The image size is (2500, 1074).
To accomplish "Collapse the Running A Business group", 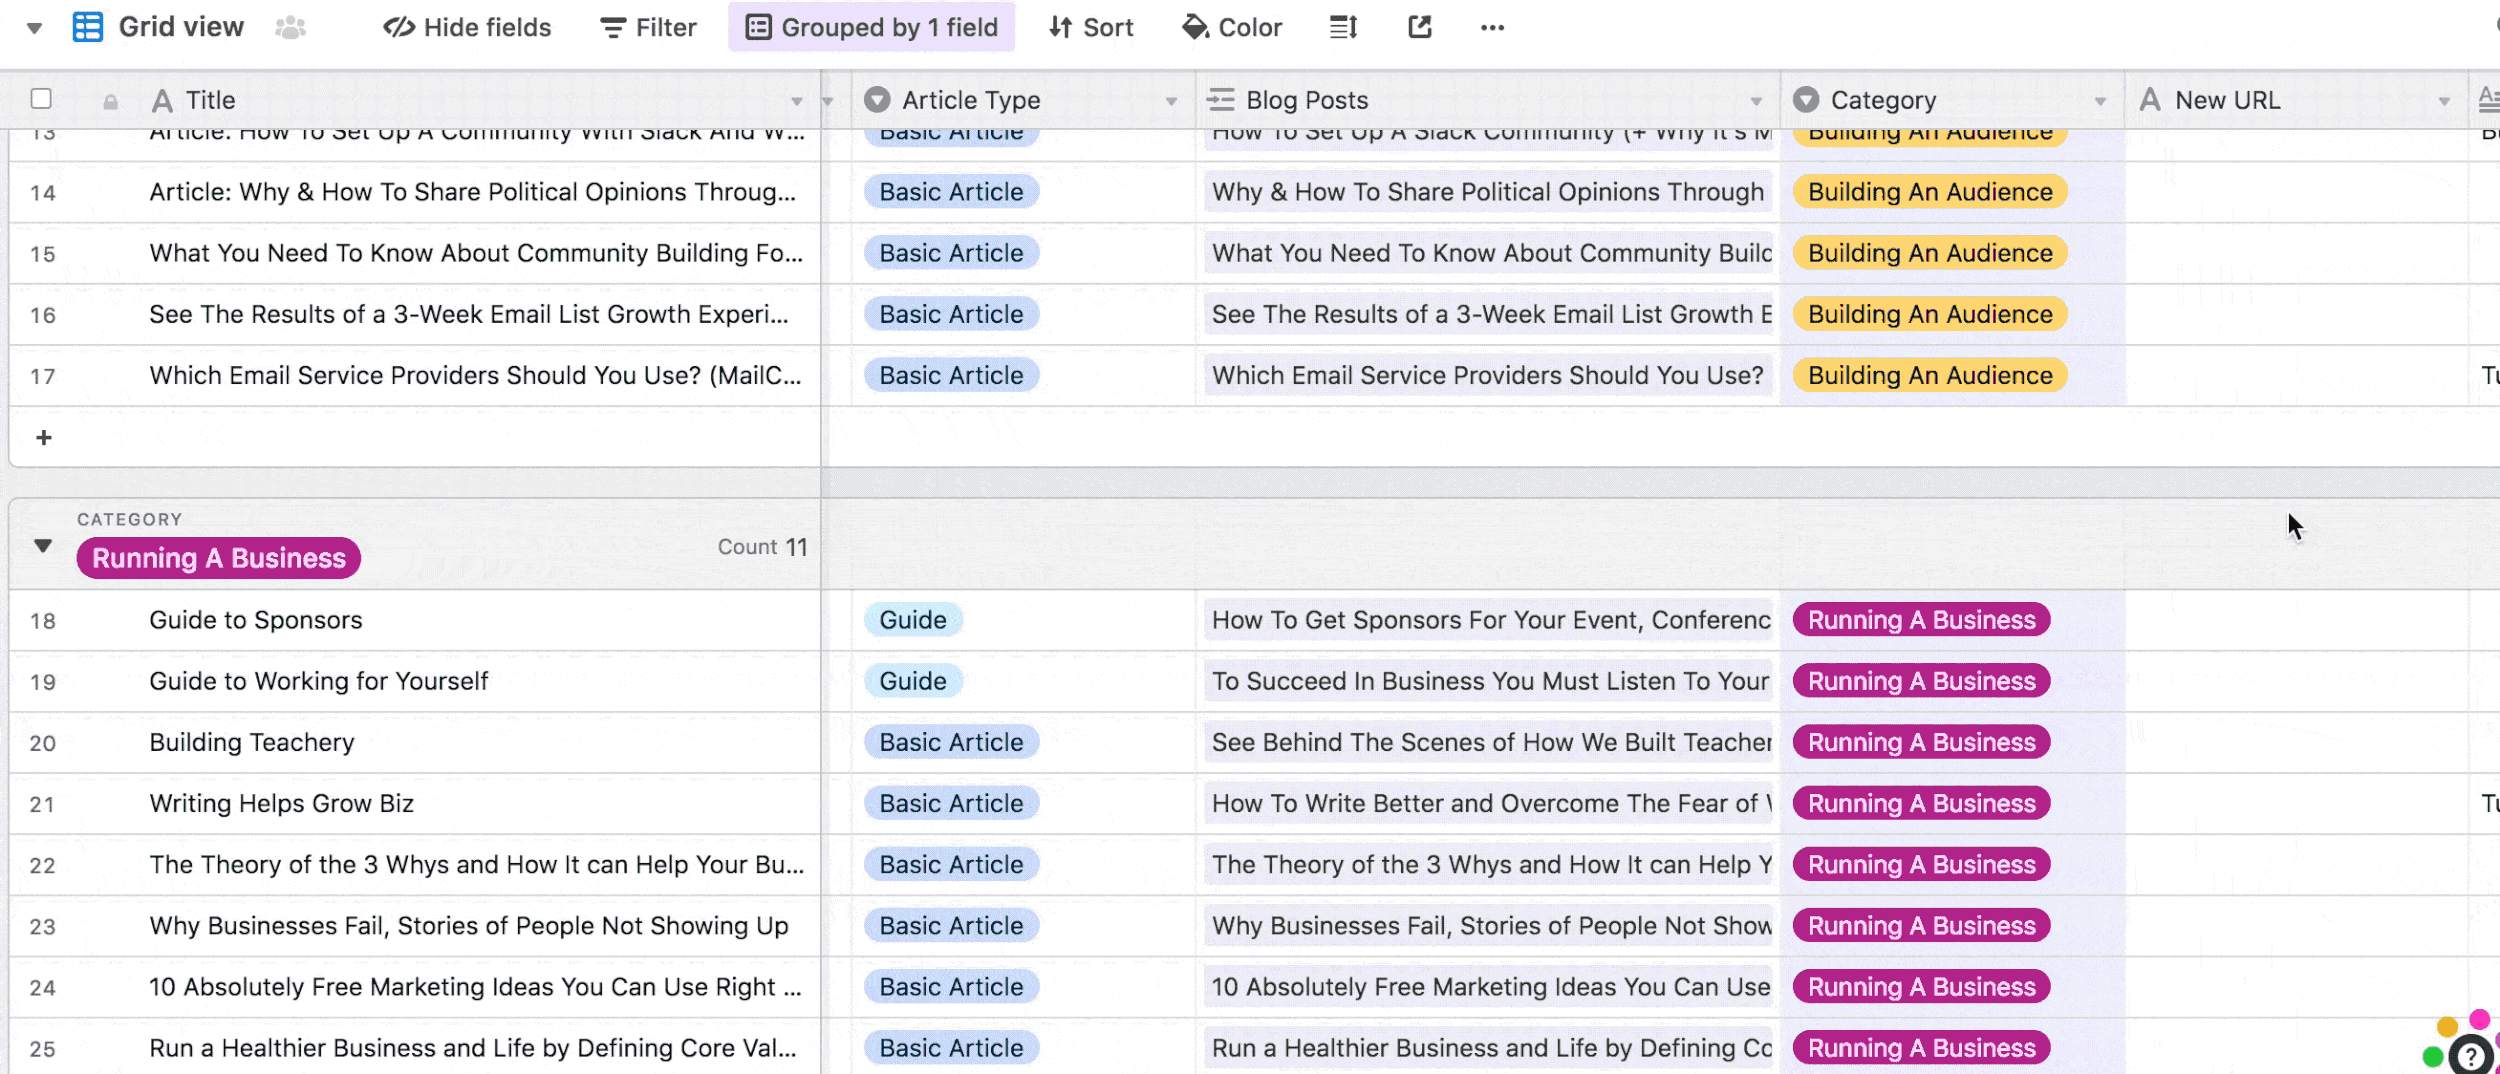I will click(42, 546).
